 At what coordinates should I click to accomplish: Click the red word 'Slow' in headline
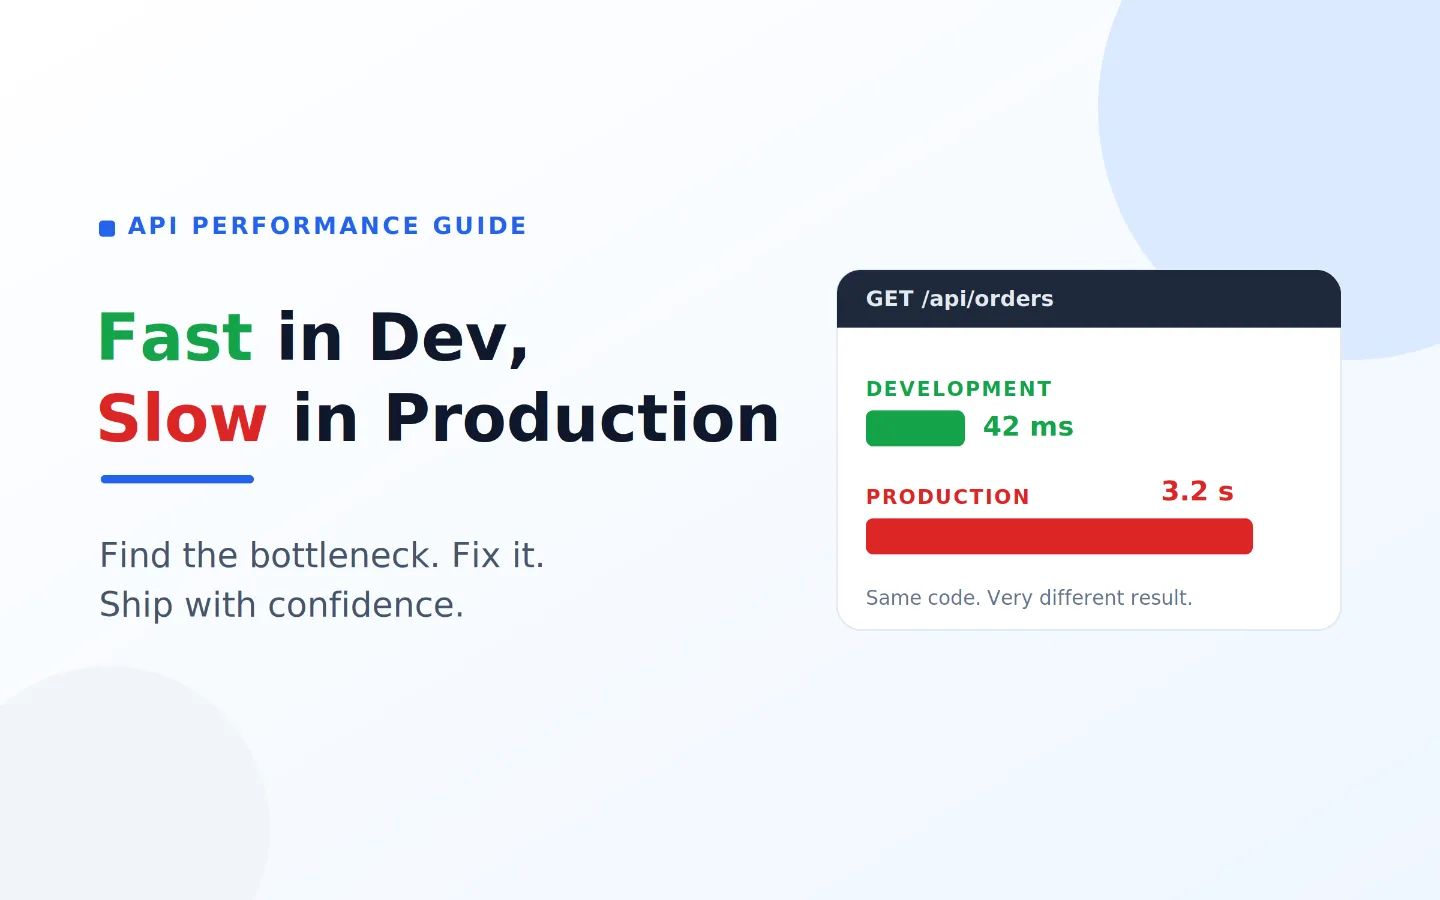point(182,418)
